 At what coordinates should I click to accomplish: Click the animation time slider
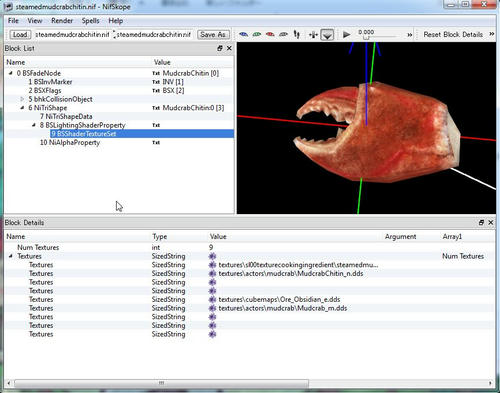377,37
